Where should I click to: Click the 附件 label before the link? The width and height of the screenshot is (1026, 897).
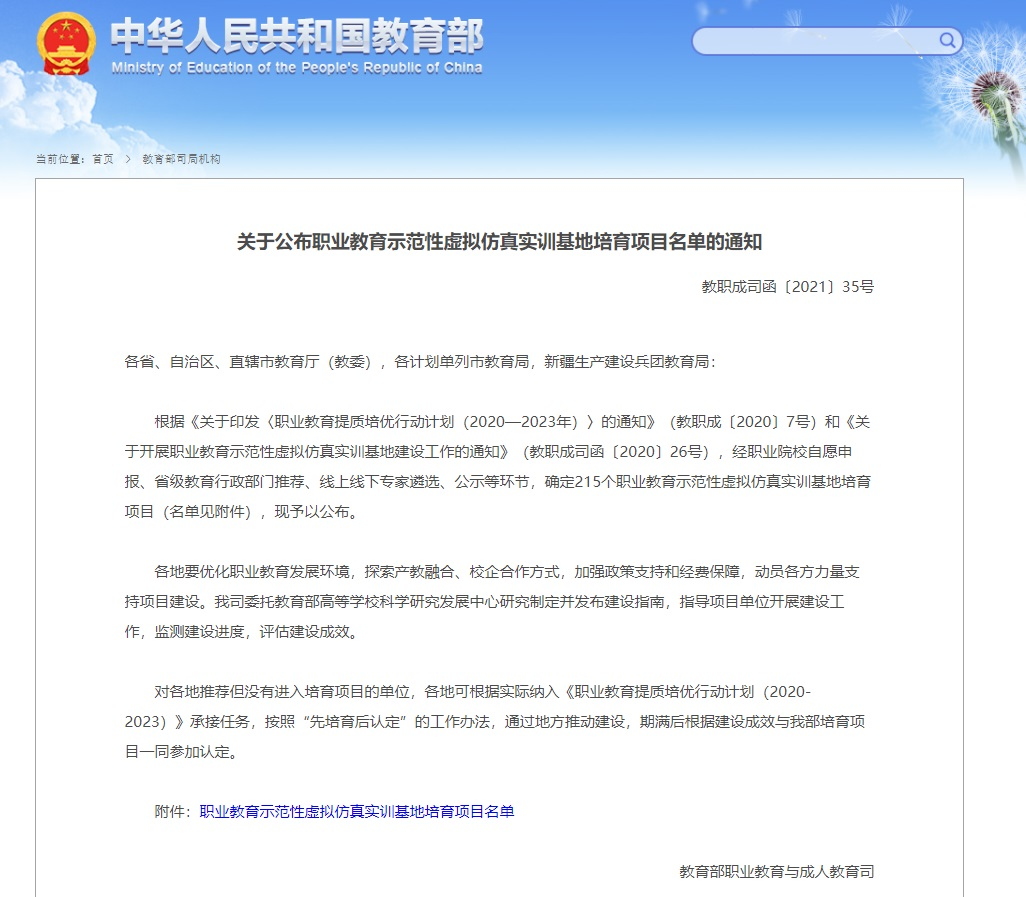[172, 811]
